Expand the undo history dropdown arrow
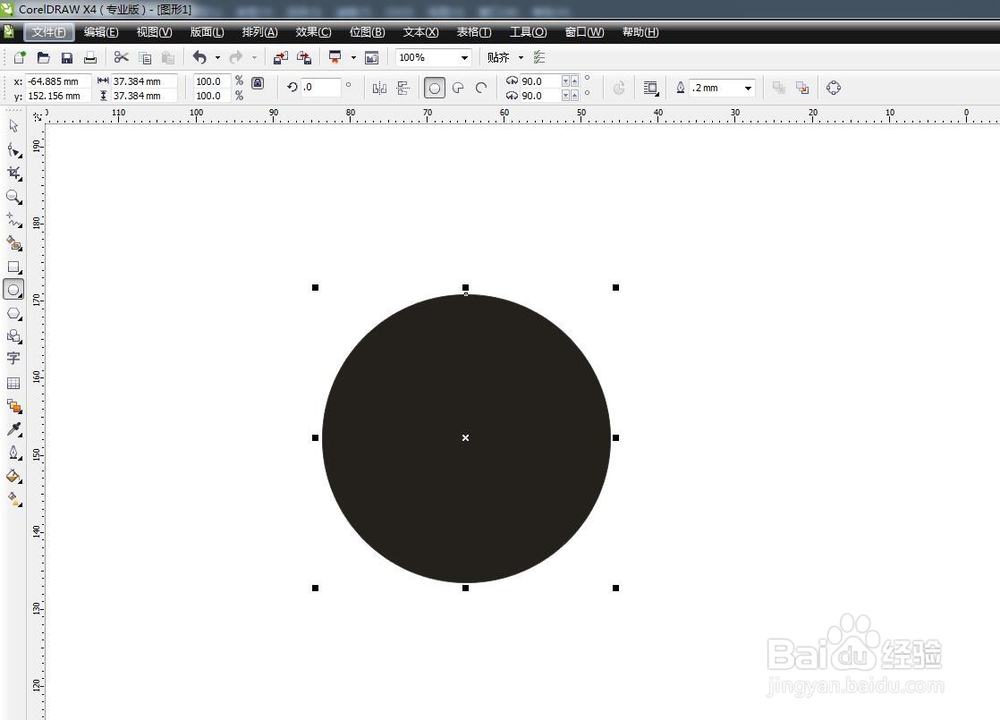This screenshot has height=720, width=1000. point(217,57)
